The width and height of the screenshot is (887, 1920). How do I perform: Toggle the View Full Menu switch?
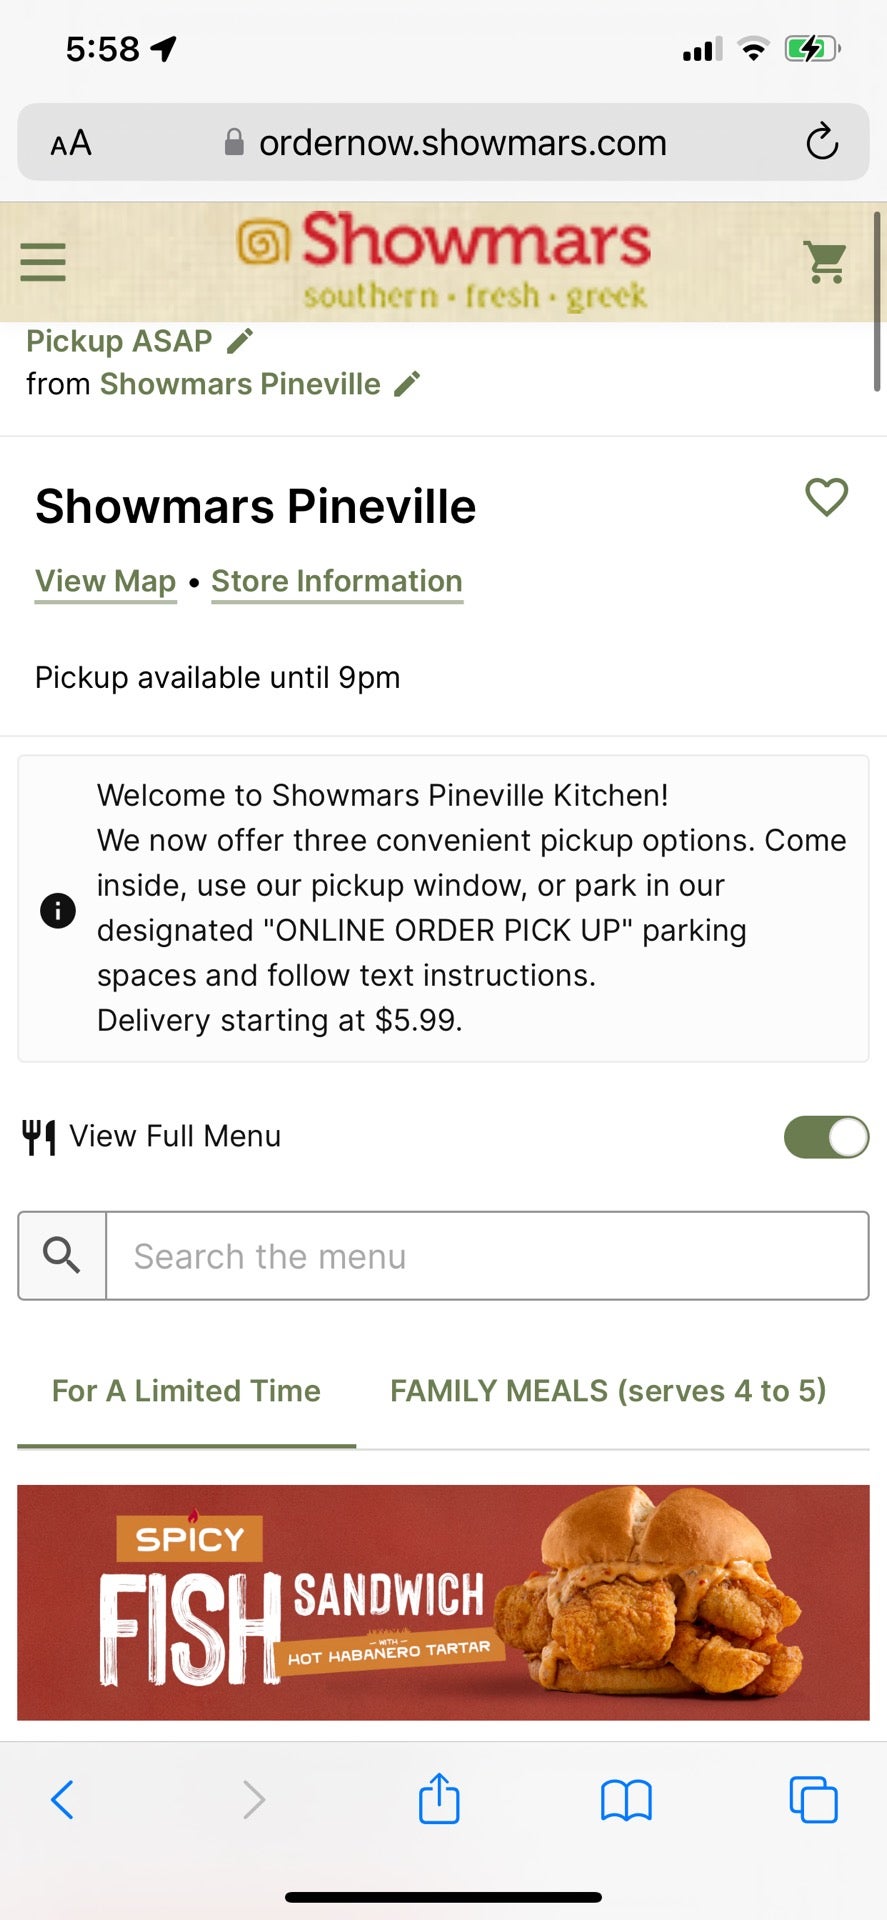[826, 1137]
